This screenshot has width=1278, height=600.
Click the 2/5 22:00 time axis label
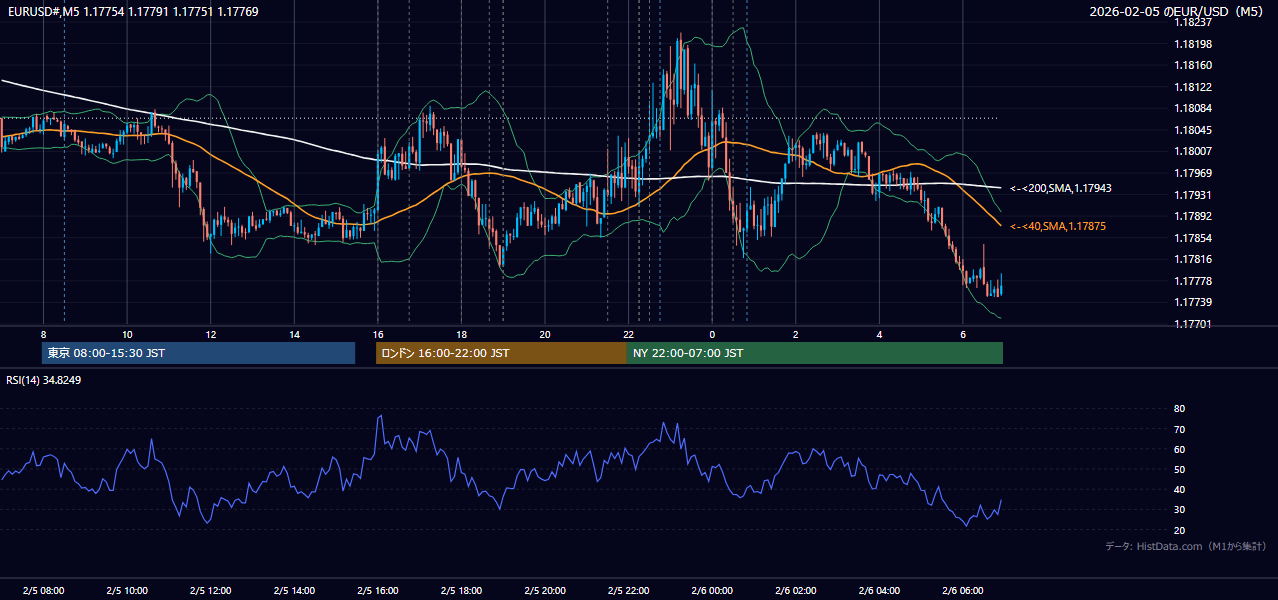629,590
